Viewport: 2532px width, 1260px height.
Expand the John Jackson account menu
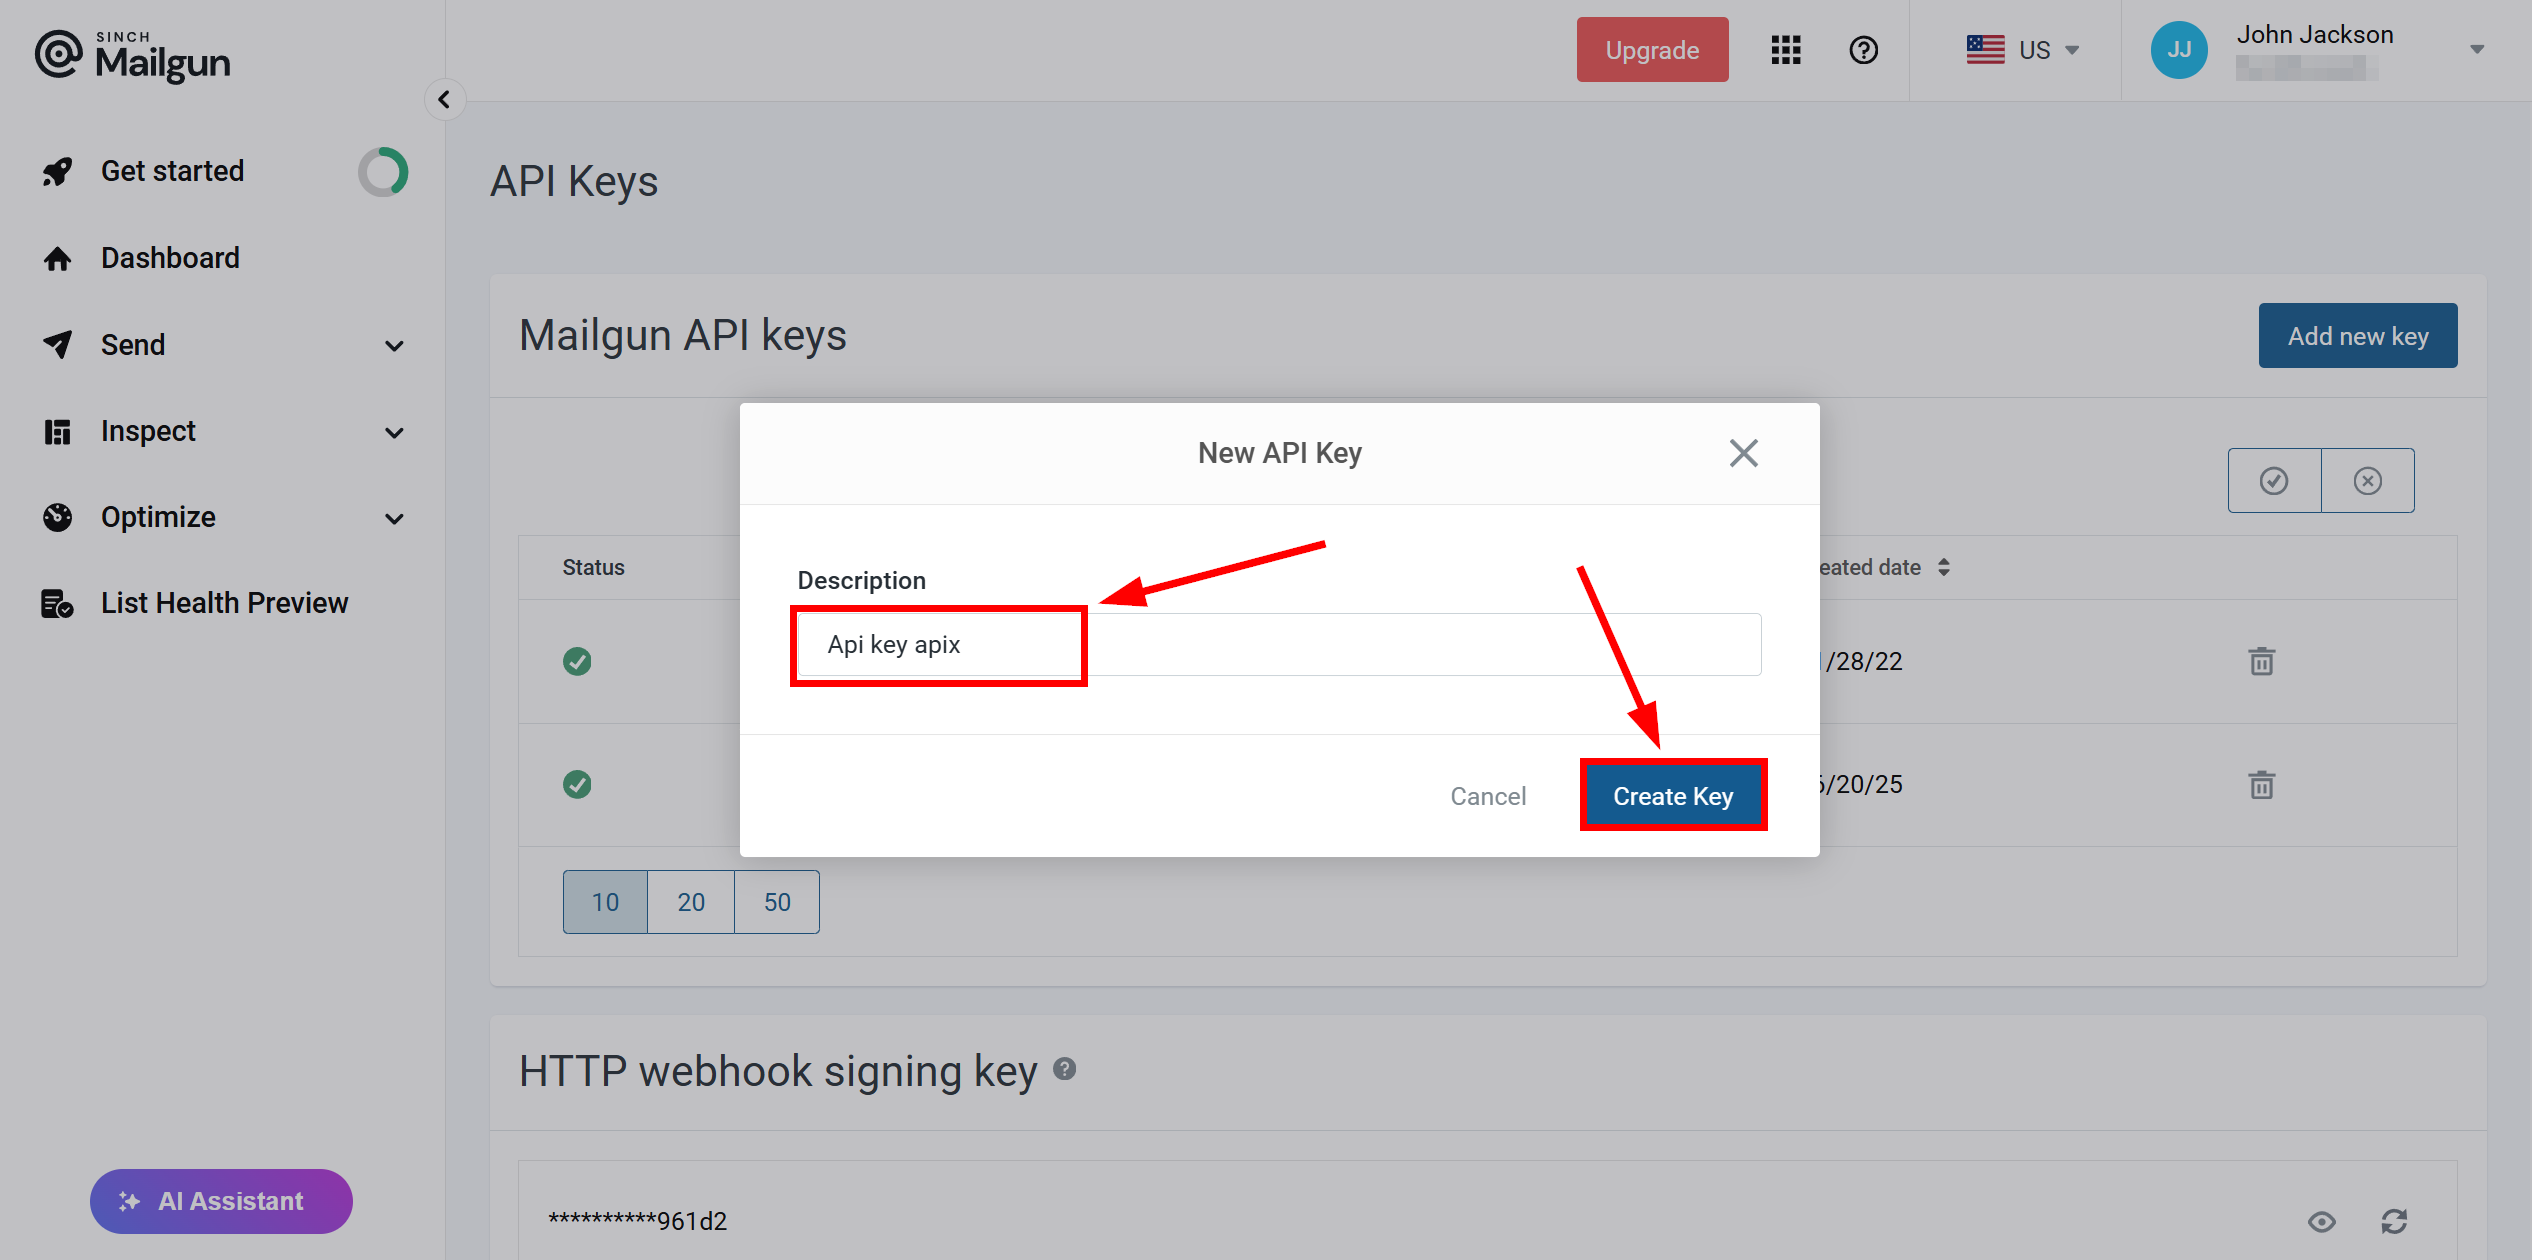click(x=2477, y=50)
